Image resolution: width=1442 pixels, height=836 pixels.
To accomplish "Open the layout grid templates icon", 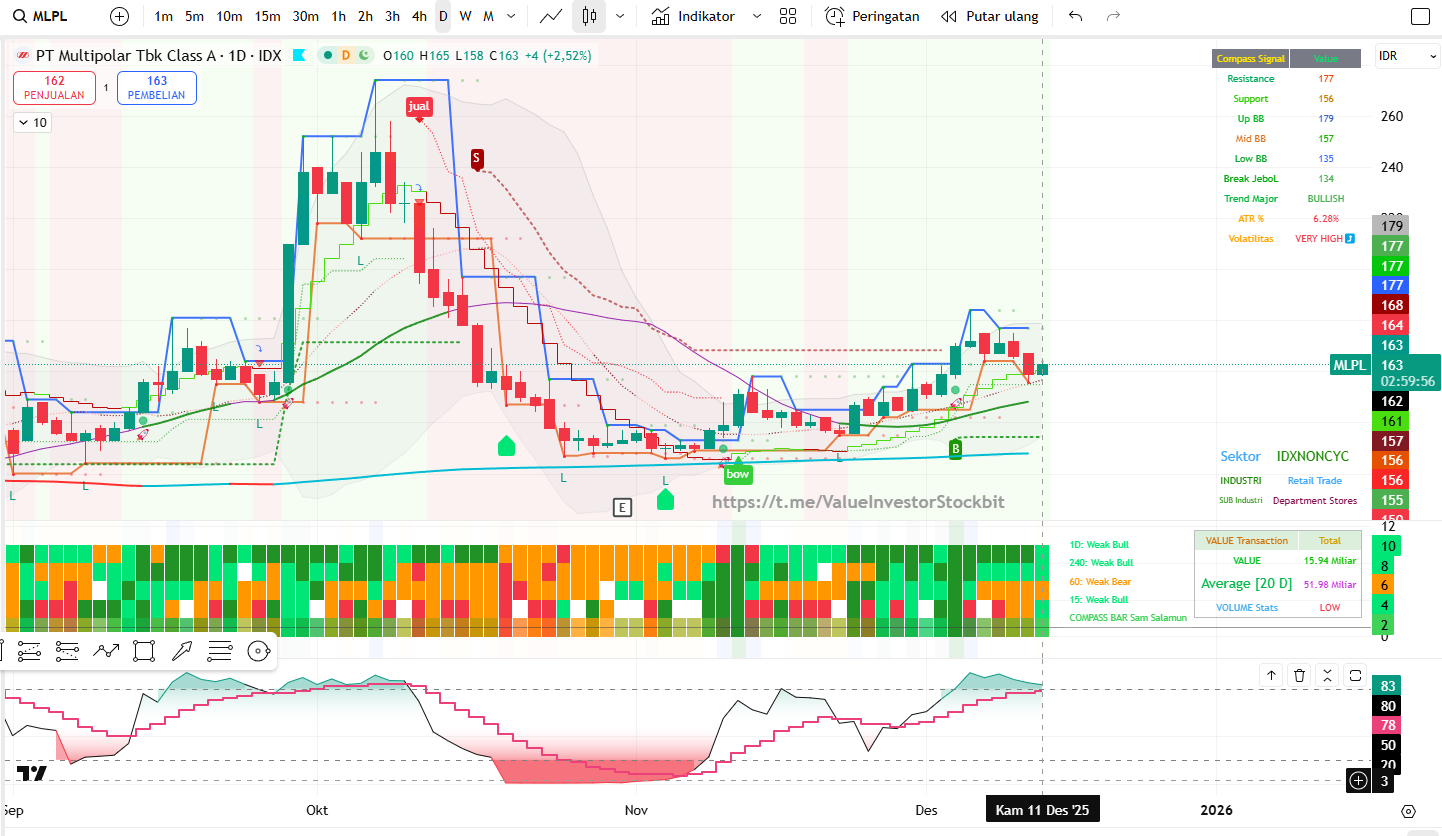I will click(x=788, y=16).
